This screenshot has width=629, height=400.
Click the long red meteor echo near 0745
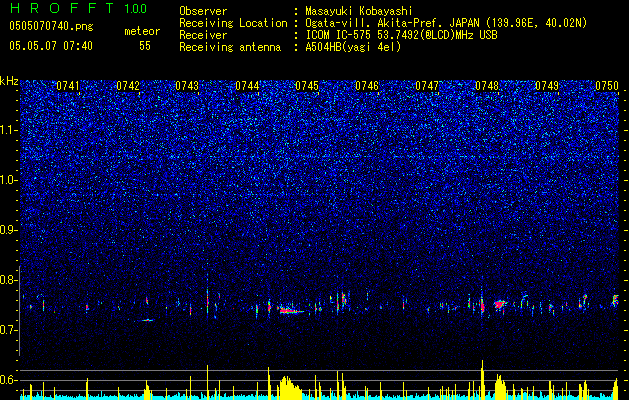(x=290, y=311)
